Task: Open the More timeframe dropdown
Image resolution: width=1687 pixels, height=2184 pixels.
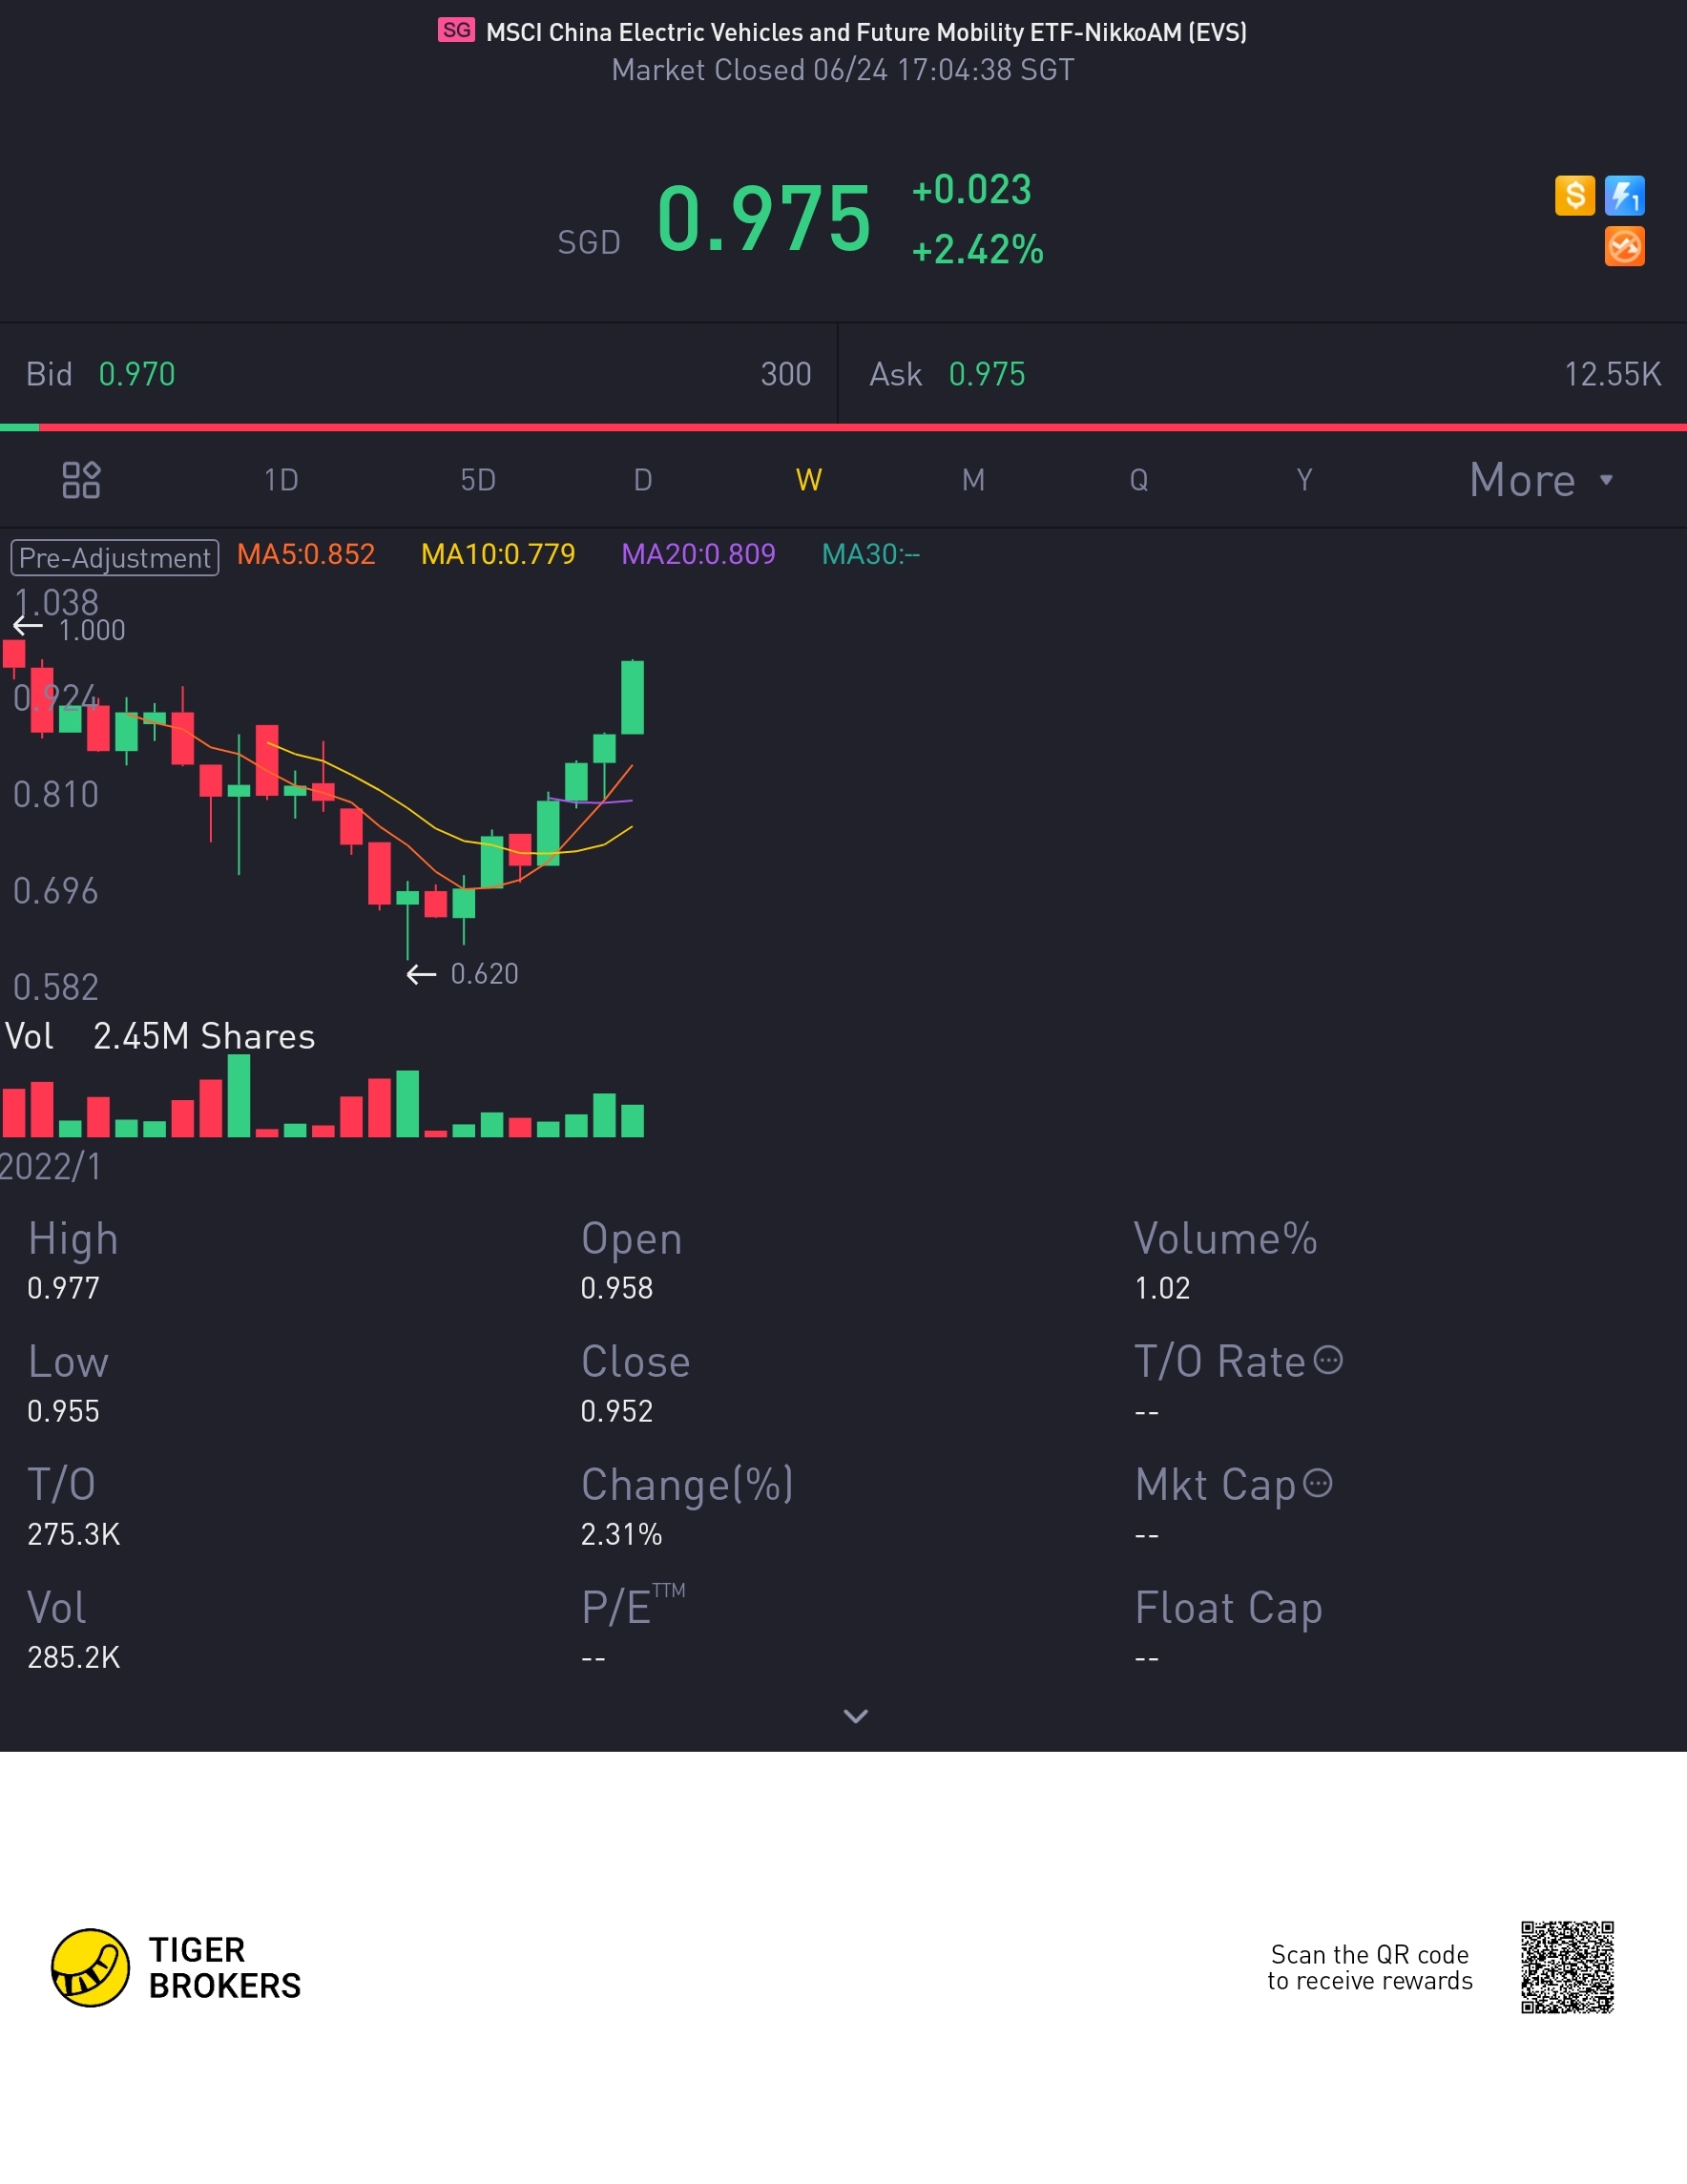Action: pos(1540,480)
